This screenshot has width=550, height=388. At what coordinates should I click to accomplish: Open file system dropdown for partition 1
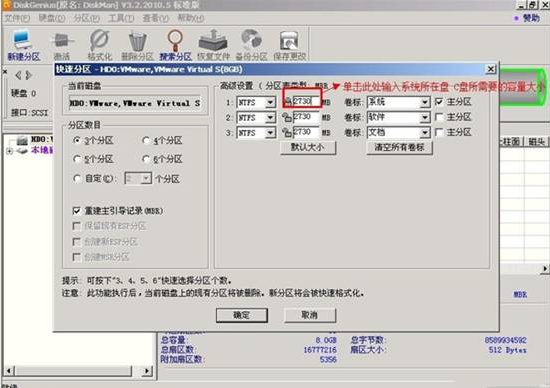[x=270, y=102]
